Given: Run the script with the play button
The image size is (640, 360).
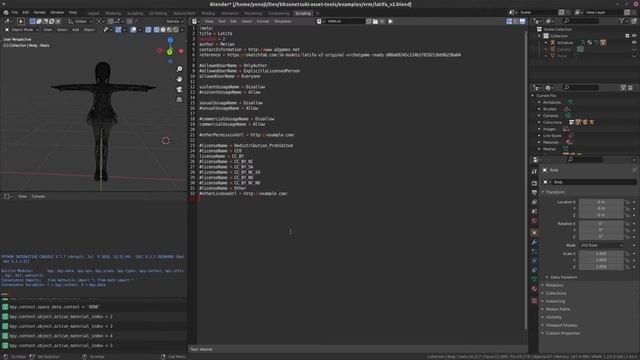Looking at the screenshot, I should pos(390,21).
